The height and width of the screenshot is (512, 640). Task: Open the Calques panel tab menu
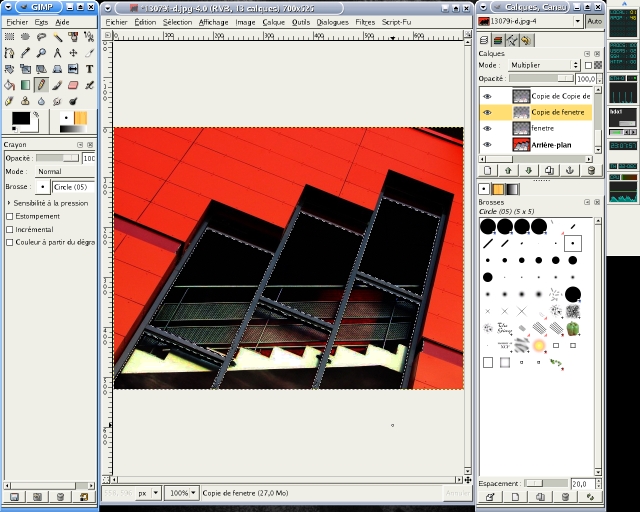[x=587, y=53]
